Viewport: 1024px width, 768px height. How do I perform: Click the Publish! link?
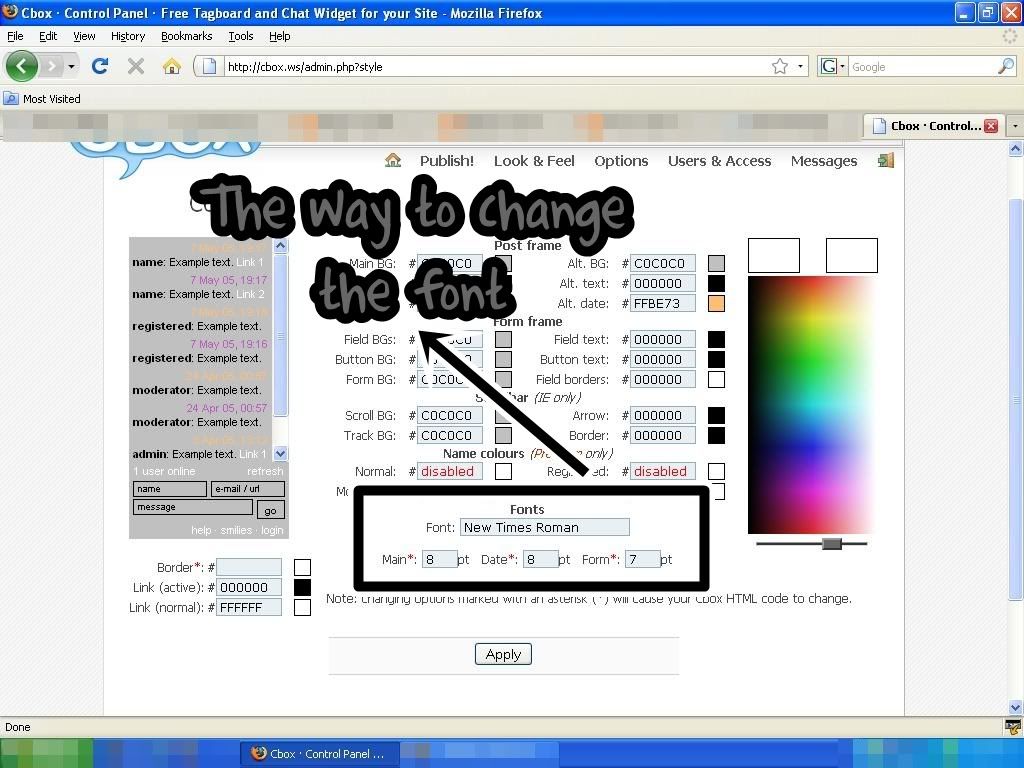(446, 160)
